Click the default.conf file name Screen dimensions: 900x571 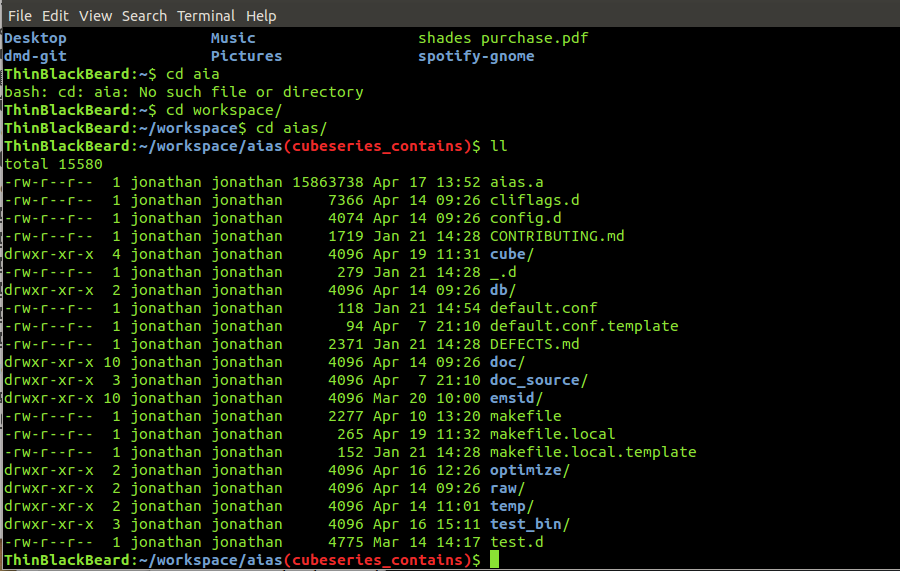tap(544, 308)
